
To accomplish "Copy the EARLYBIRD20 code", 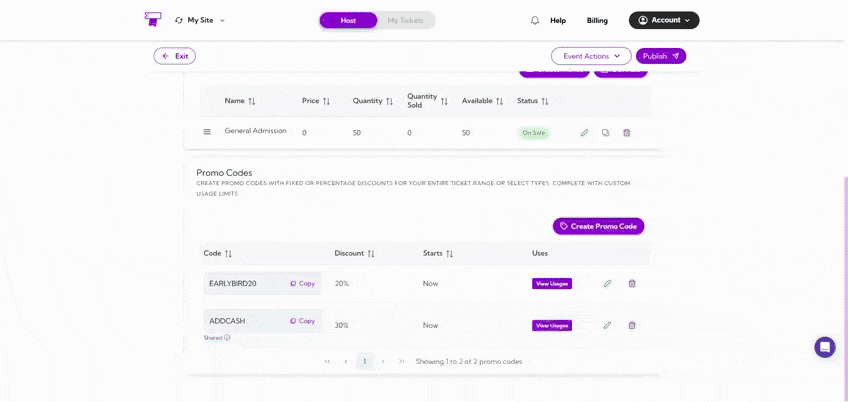I will [302, 284].
